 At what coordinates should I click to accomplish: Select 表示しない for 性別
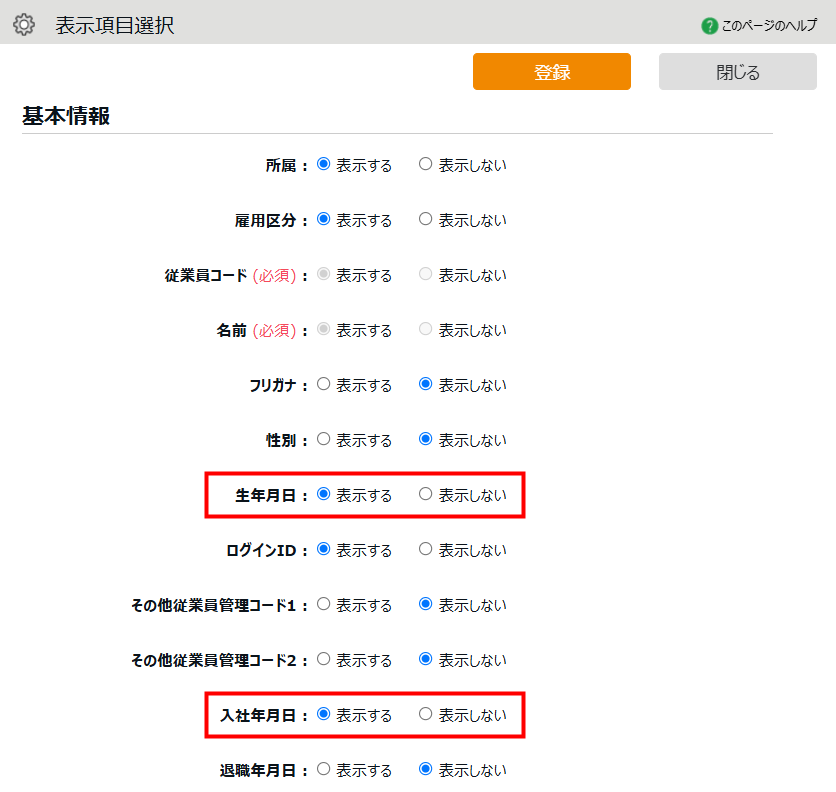pyautogui.click(x=425, y=439)
